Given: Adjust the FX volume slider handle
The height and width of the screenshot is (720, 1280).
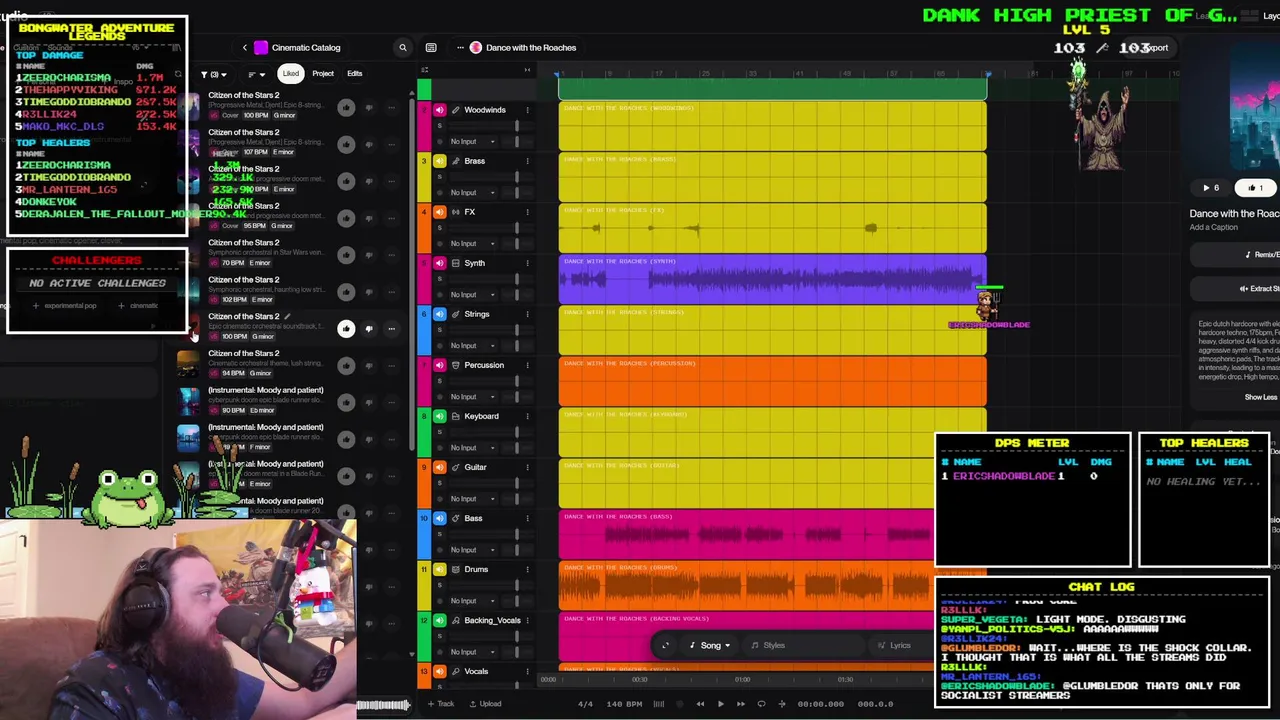Looking at the screenshot, I should 517,228.
